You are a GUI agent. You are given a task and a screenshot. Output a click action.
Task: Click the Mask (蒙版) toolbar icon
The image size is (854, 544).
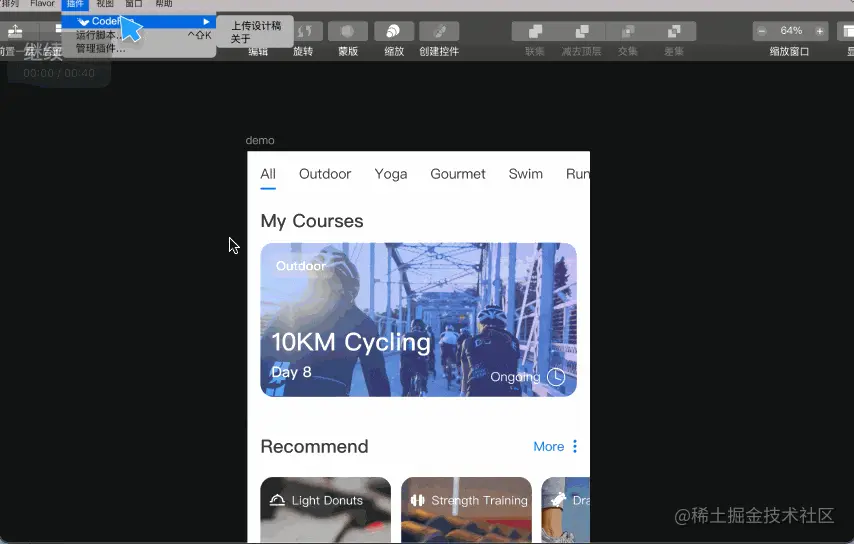click(x=347, y=32)
